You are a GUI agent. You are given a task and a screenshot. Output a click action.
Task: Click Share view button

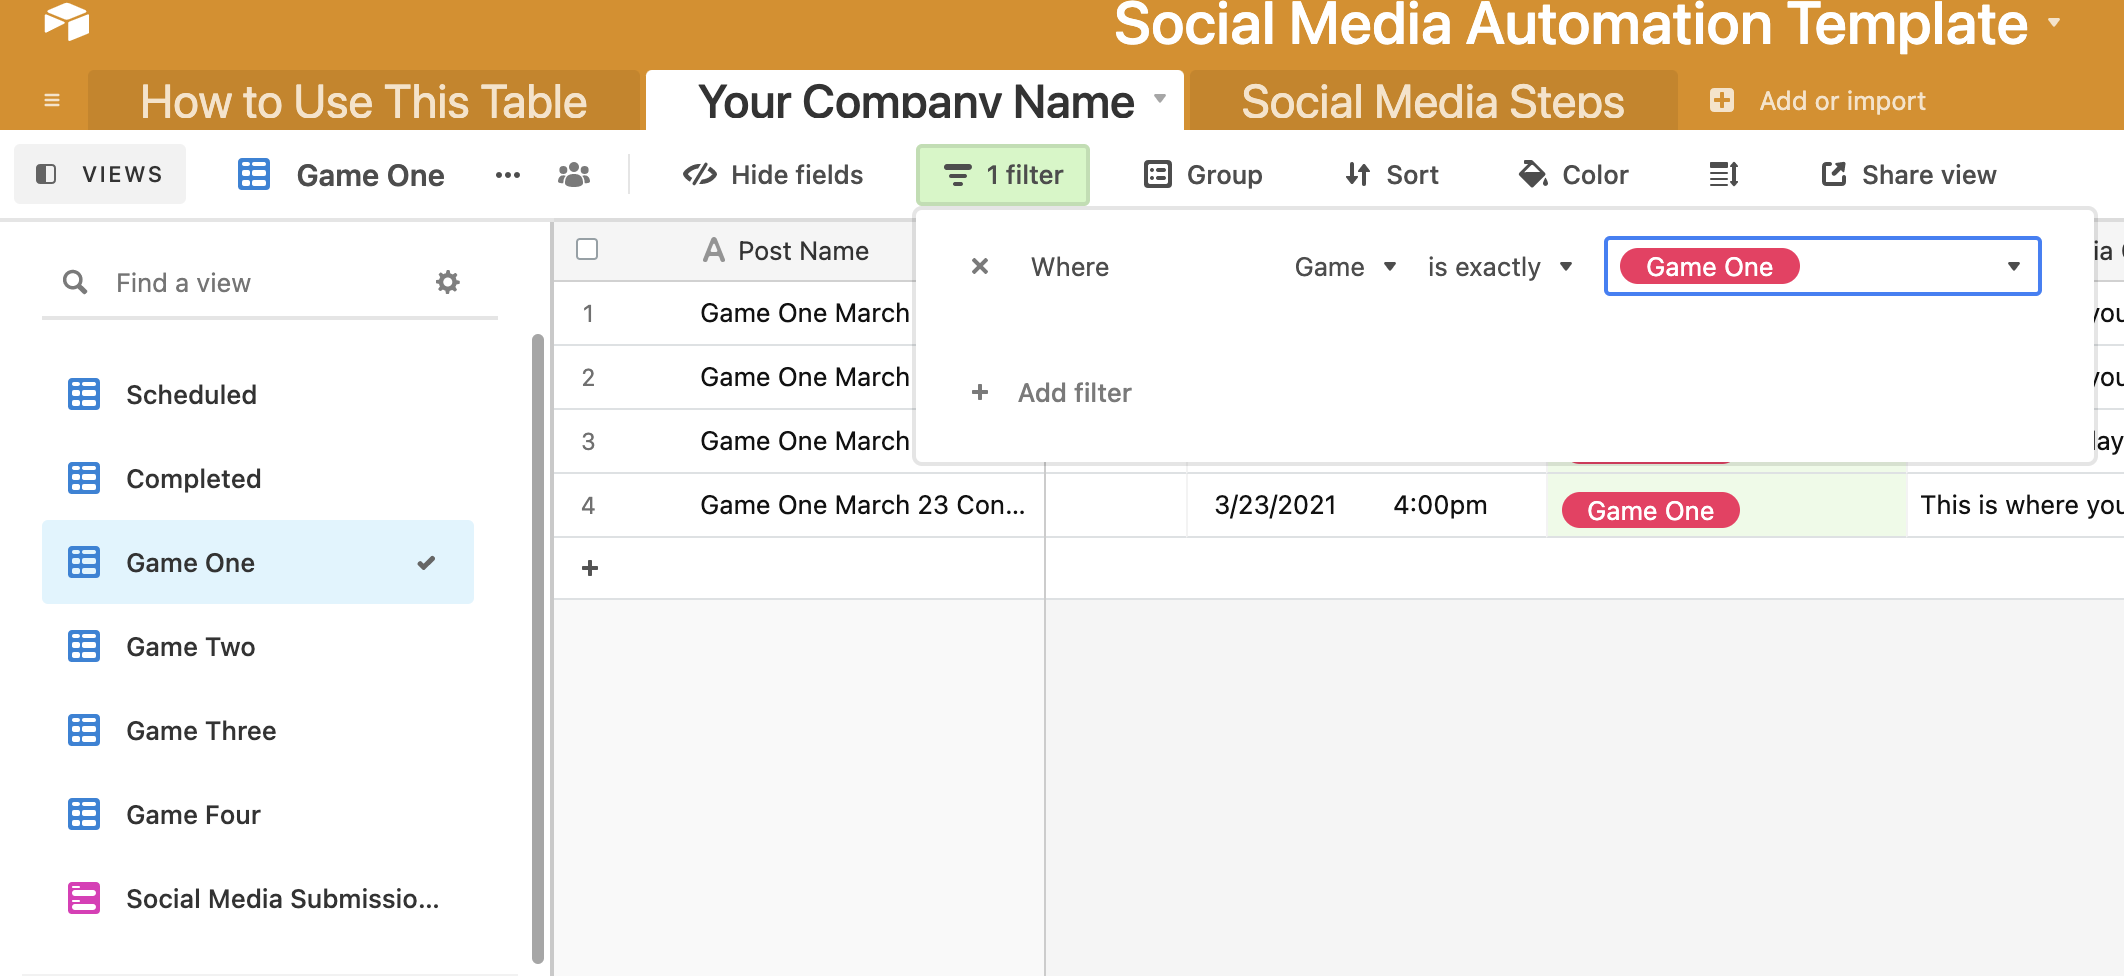click(1908, 175)
